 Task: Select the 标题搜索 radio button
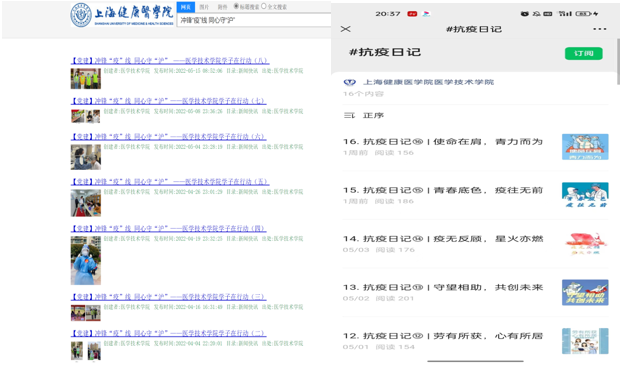point(236,6)
